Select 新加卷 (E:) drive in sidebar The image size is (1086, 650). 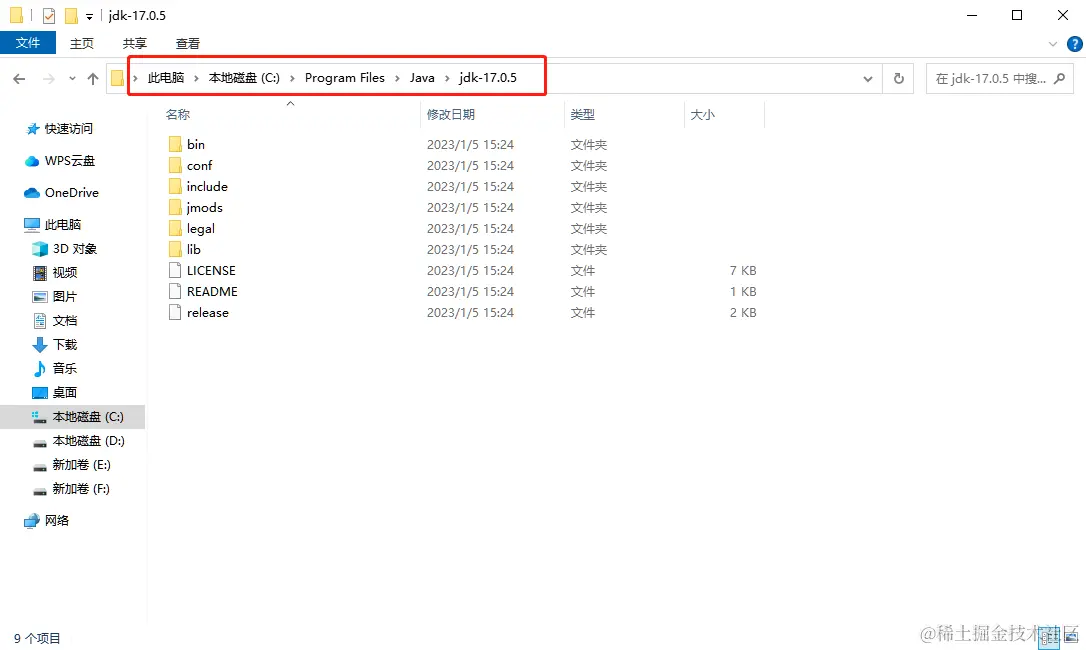point(81,465)
